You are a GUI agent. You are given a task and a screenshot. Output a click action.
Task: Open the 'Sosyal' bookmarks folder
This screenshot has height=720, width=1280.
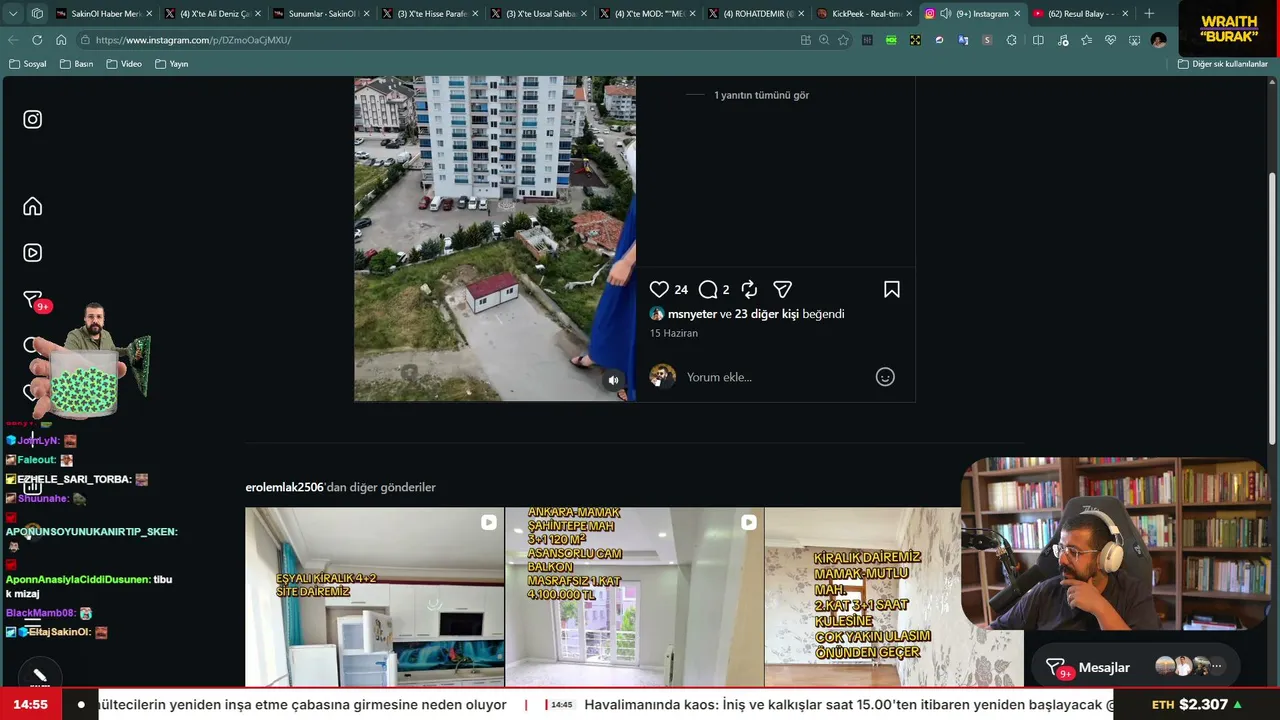pyautogui.click(x=28, y=64)
